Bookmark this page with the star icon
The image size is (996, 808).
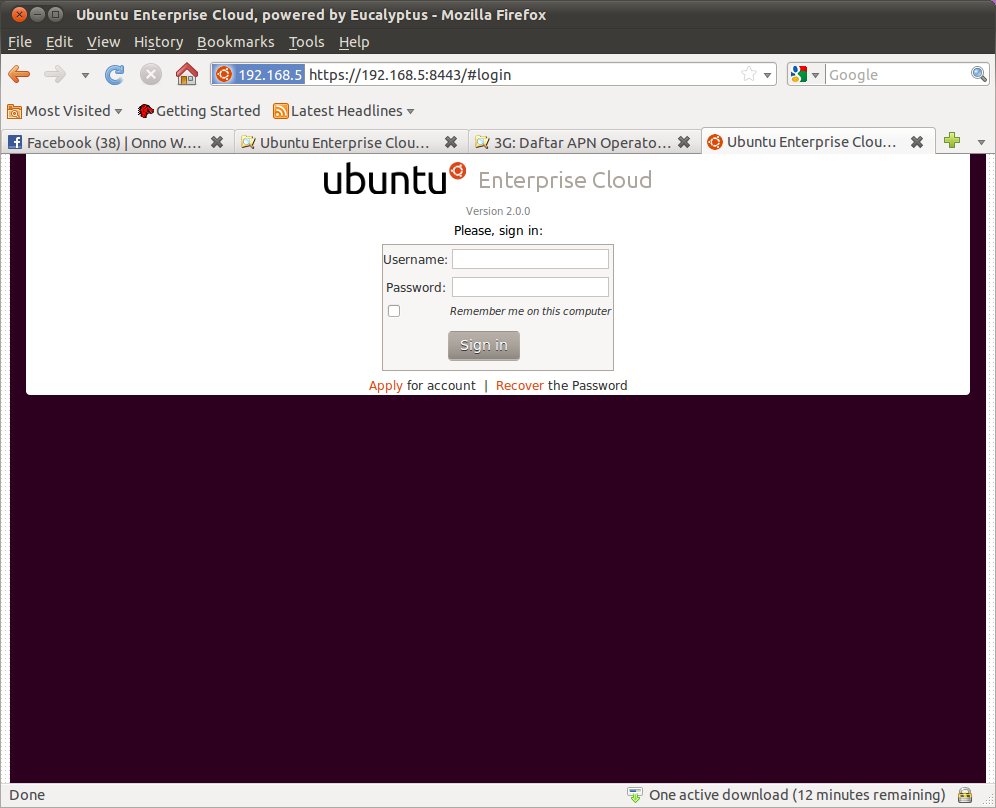748,74
